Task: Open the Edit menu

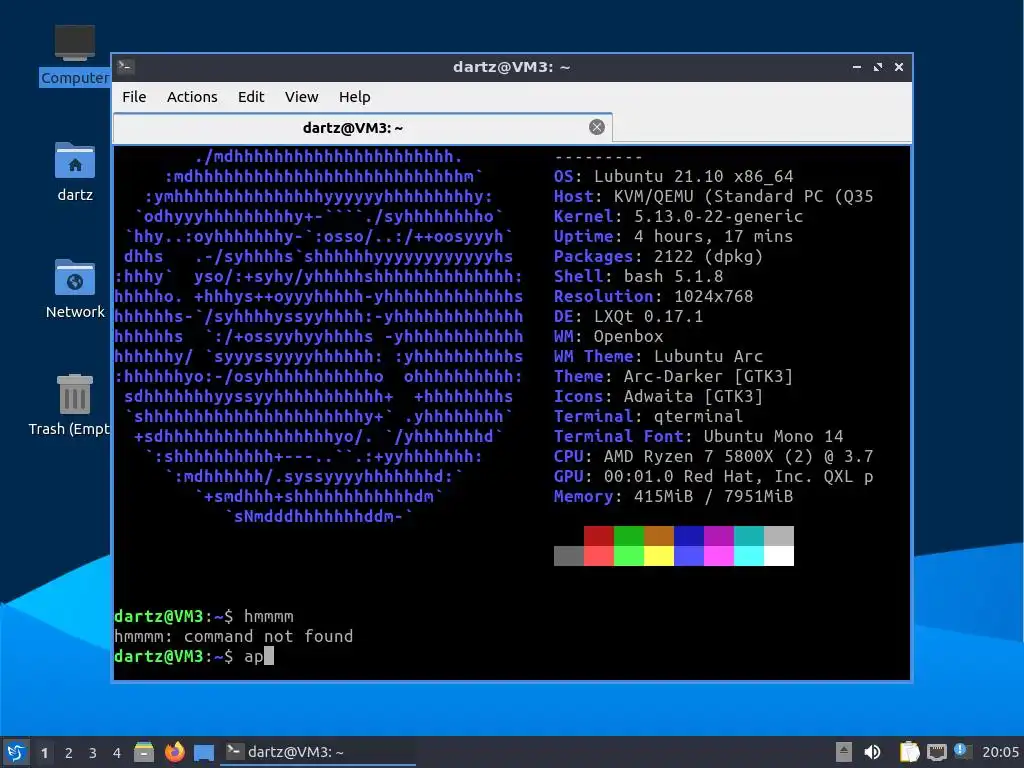Action: (251, 97)
